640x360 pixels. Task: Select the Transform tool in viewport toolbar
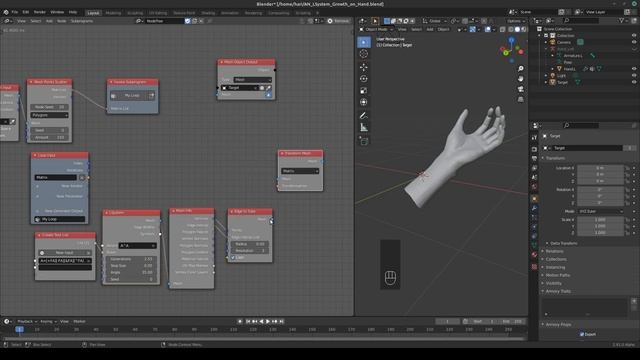pyautogui.click(x=364, y=102)
